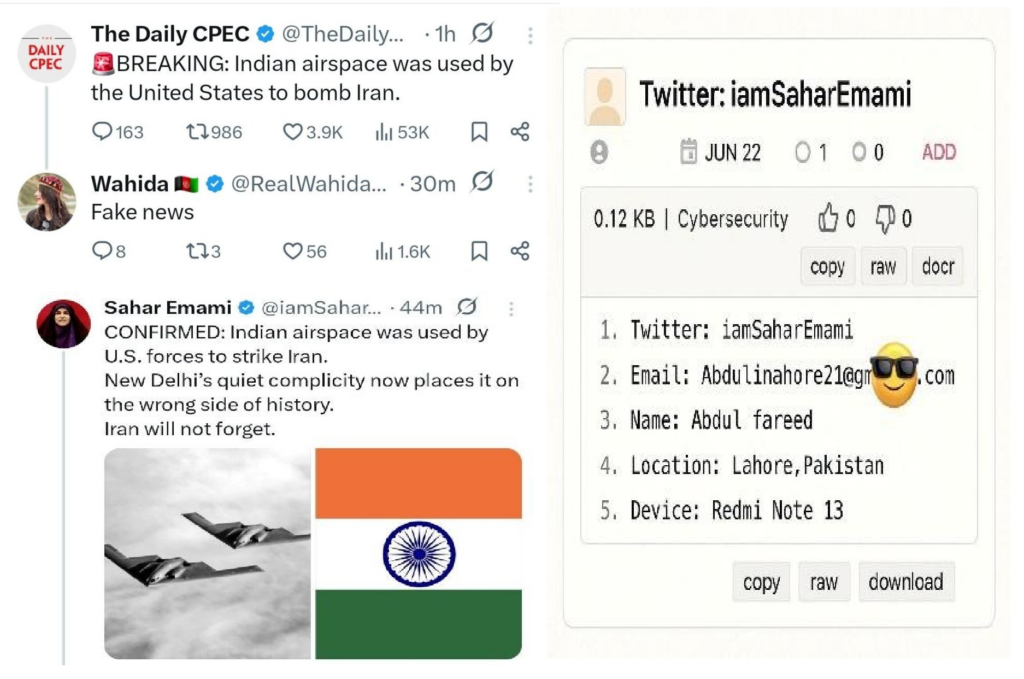This screenshot has width=1024, height=679.
Task: Share Wahida's reply via share icon
Action: tap(520, 251)
